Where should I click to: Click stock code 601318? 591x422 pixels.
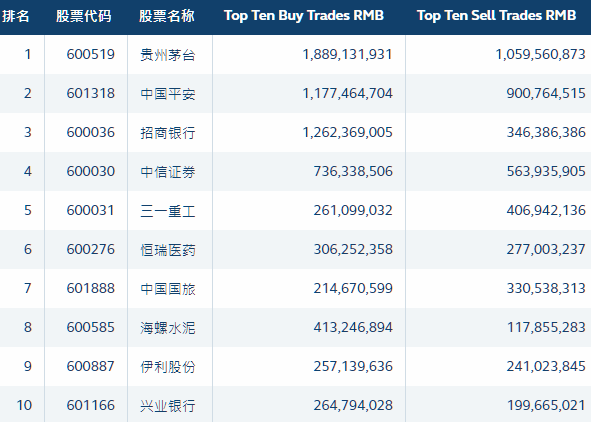click(x=90, y=93)
